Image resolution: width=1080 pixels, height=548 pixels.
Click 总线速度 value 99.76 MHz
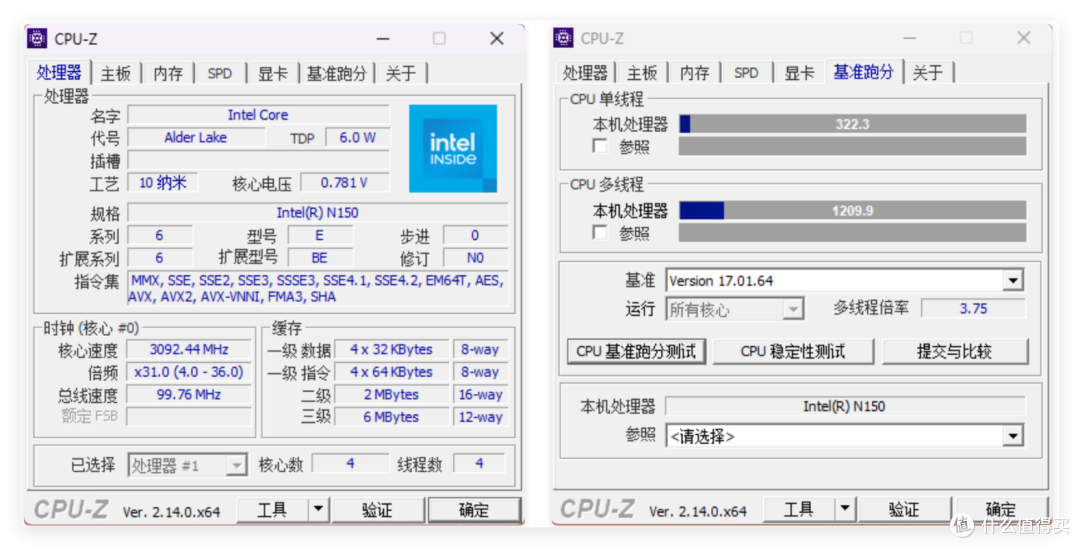(x=189, y=395)
